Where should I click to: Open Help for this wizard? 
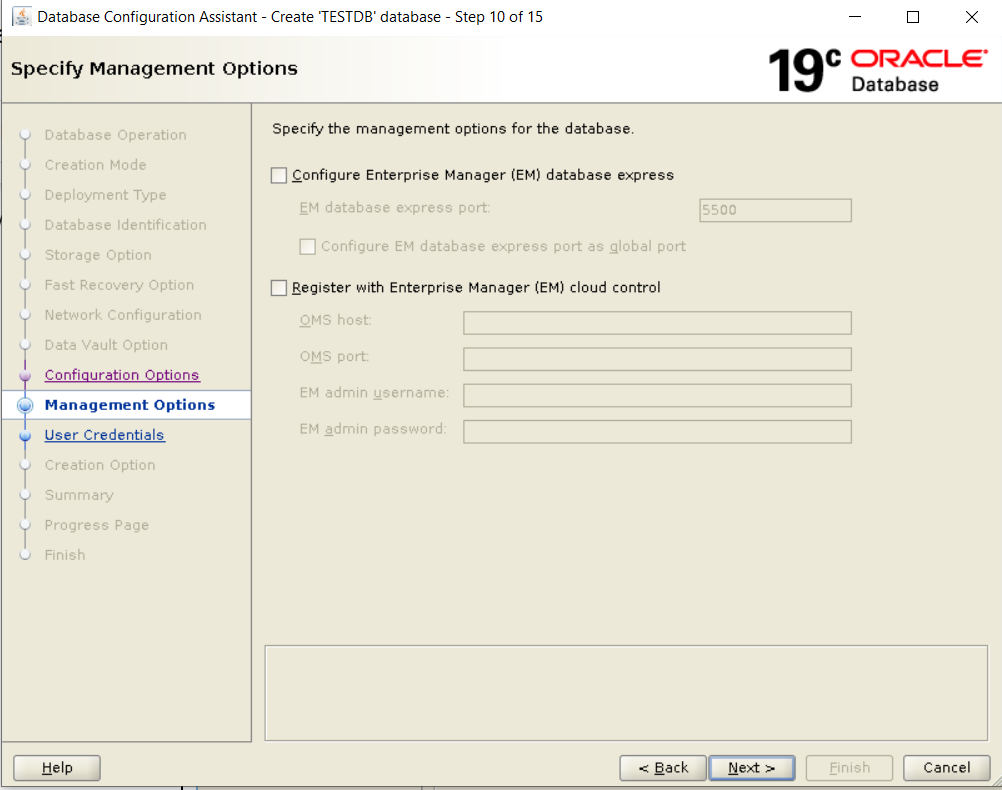57,768
